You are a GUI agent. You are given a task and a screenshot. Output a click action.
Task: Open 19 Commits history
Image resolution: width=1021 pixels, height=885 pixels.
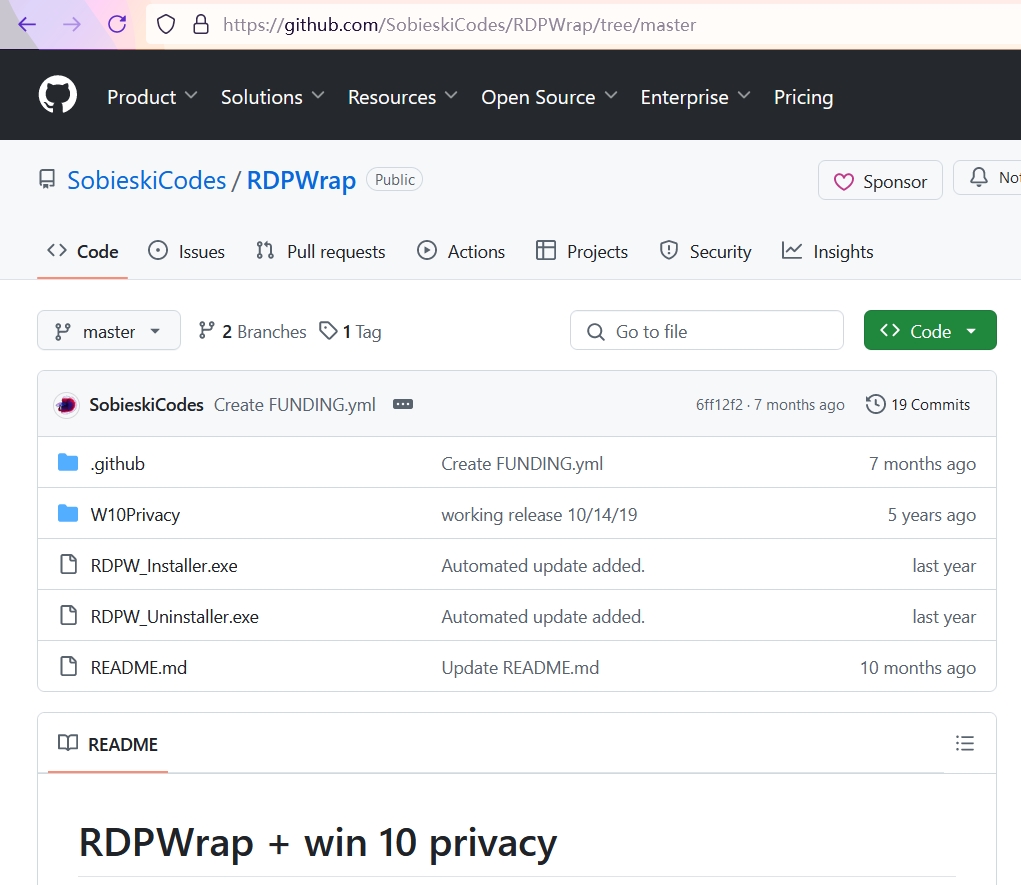(918, 405)
